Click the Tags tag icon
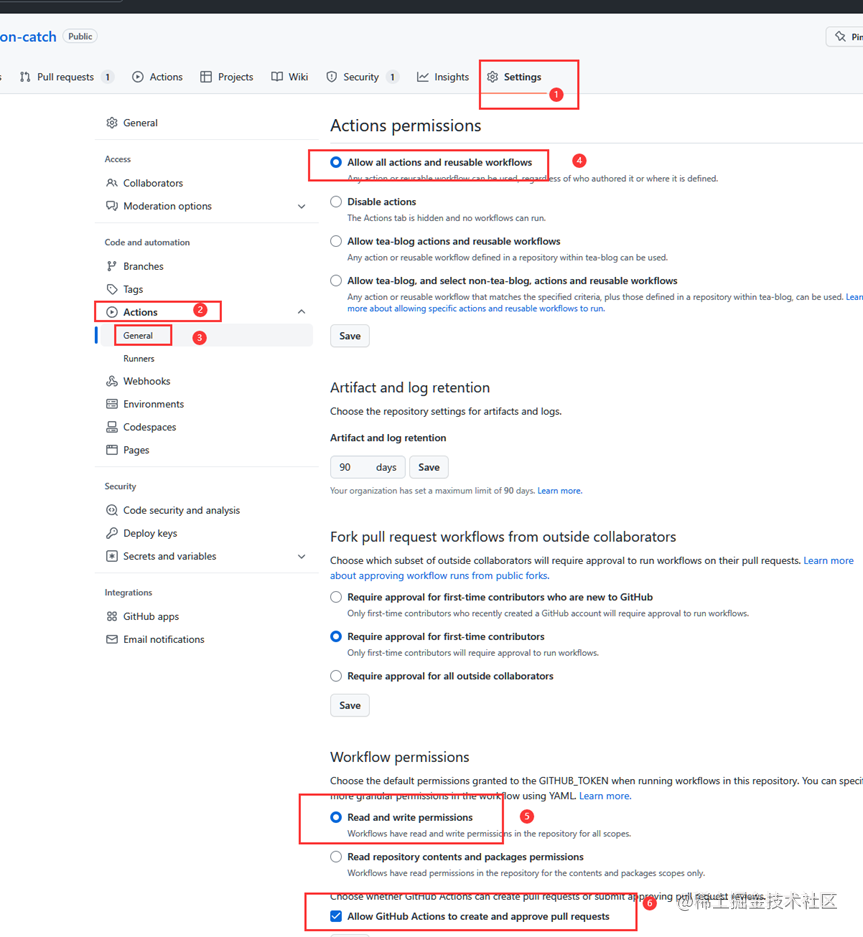 (x=112, y=289)
